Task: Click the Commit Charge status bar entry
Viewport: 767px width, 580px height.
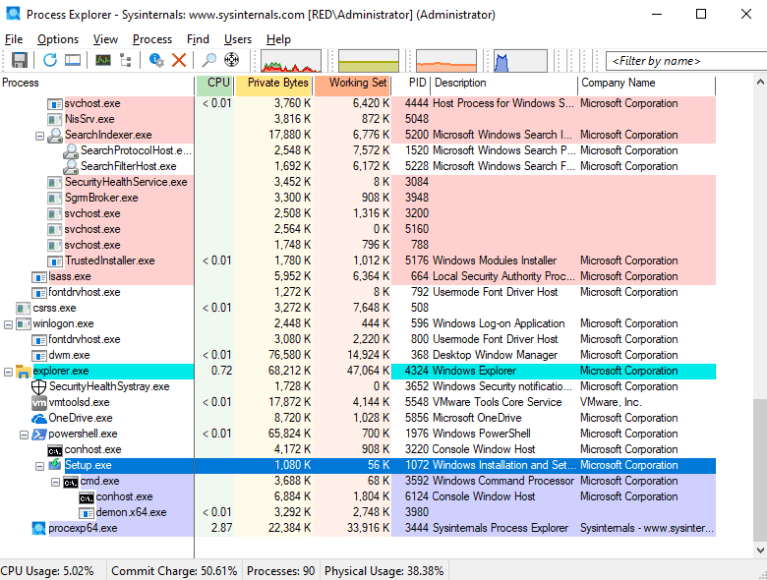Action: click(174, 571)
